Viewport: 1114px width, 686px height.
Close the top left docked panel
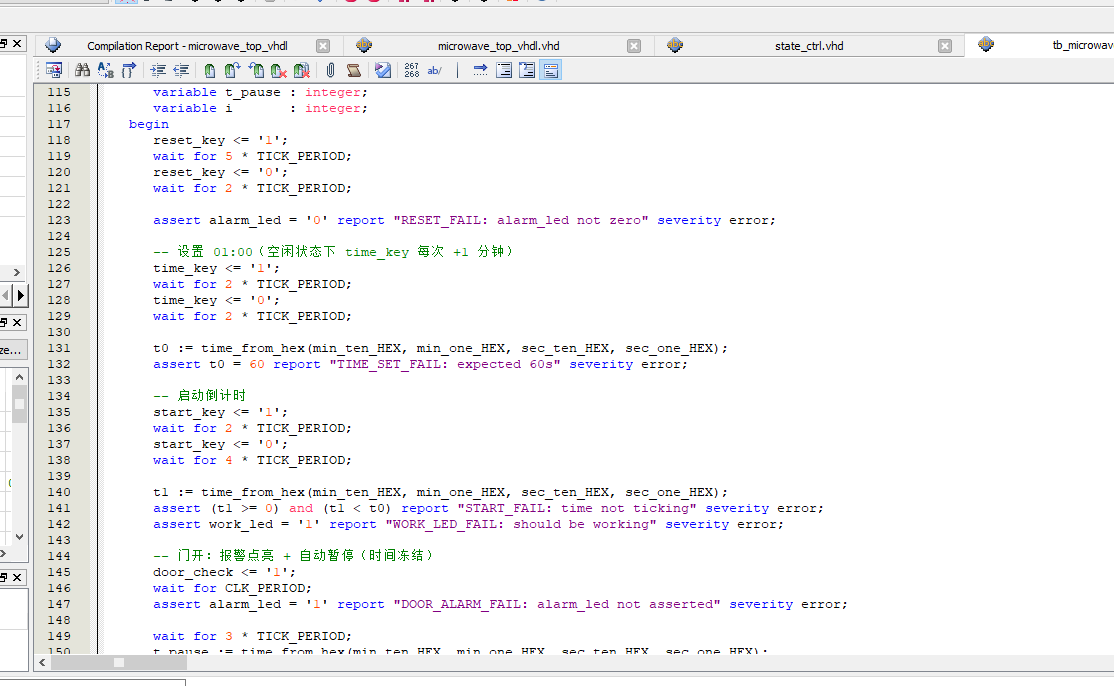coord(17,43)
